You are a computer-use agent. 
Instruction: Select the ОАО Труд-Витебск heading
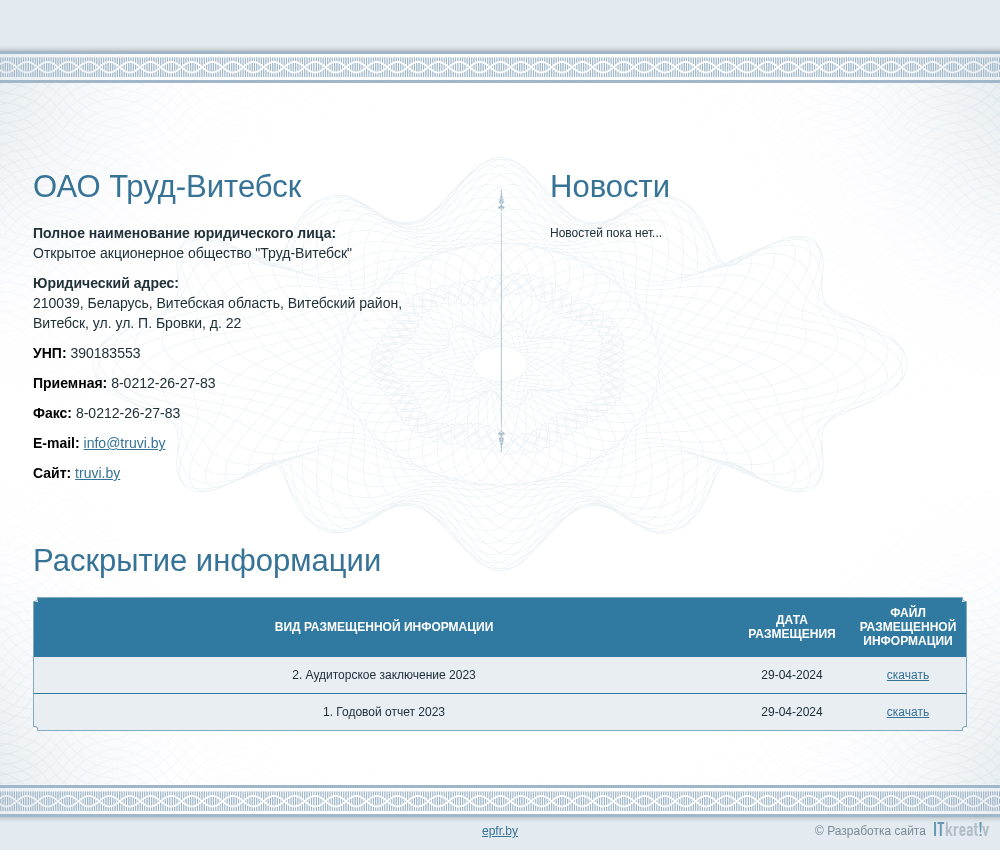click(x=167, y=187)
